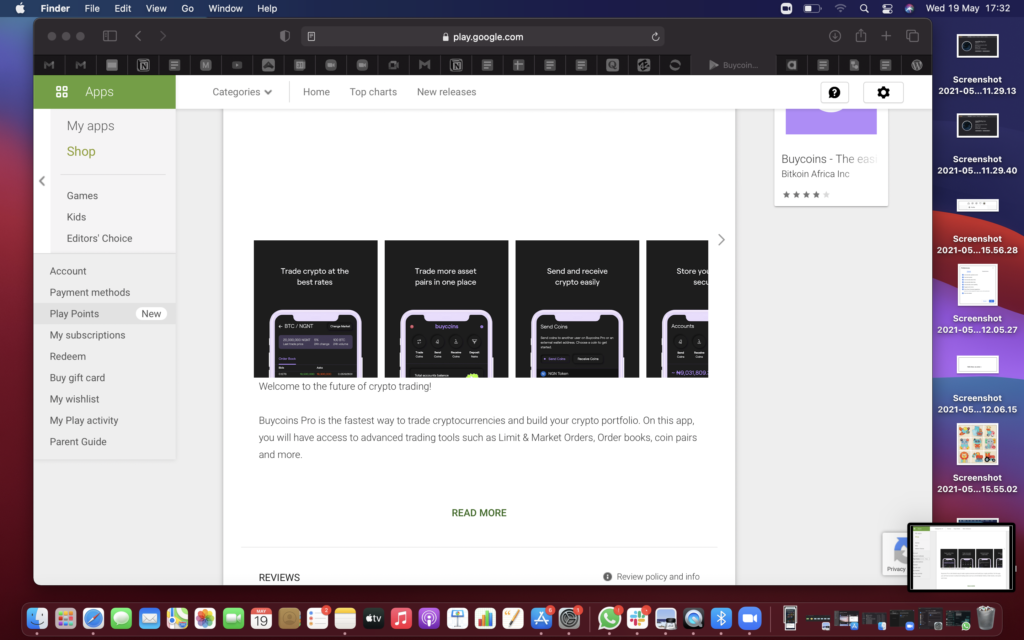Open Games section

82,195
